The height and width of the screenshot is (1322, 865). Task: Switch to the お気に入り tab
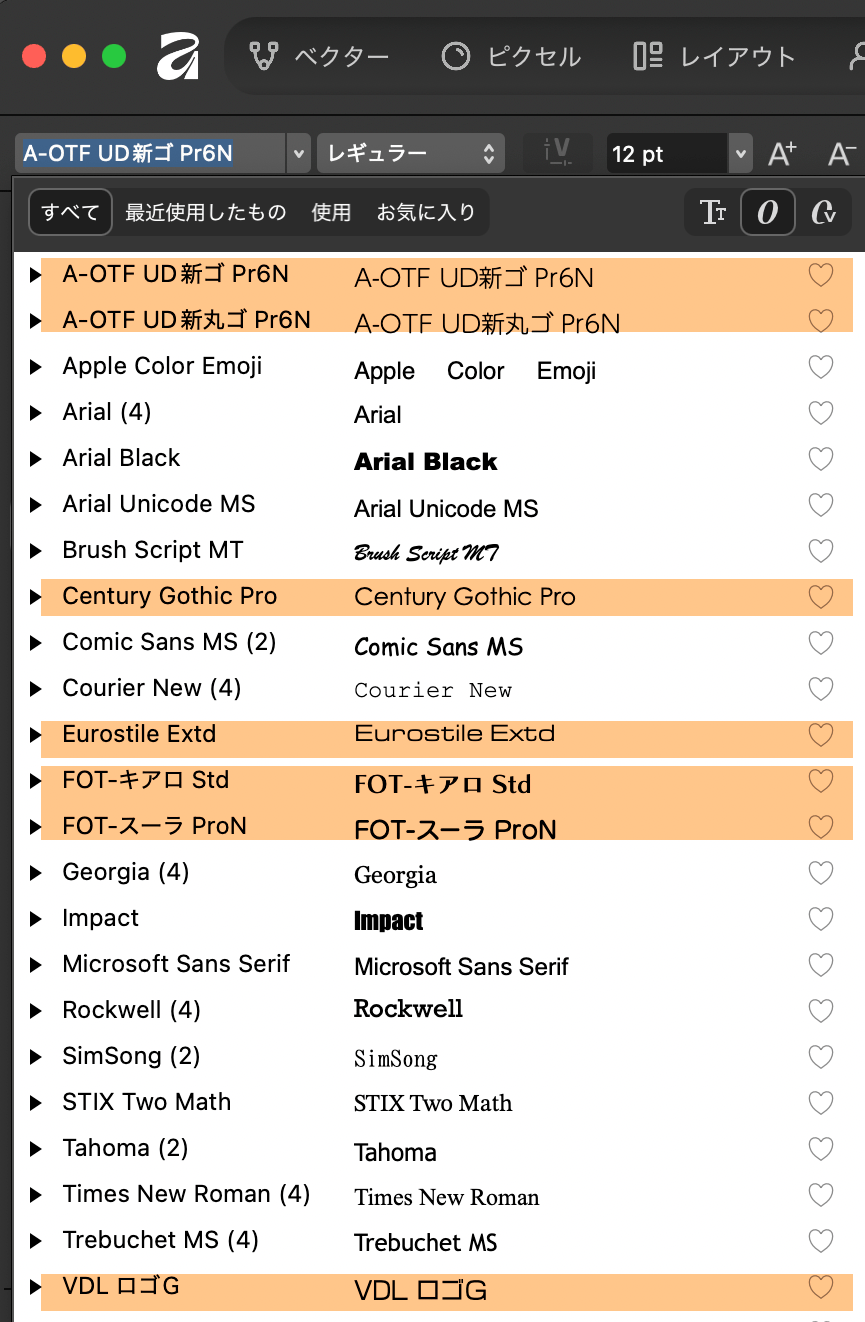pos(426,212)
